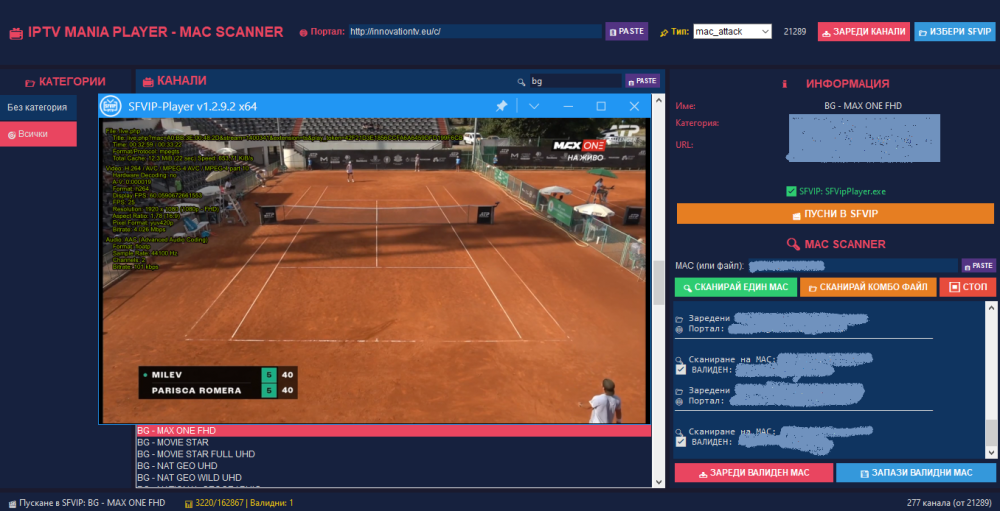
Task: Click the 21289 channel count text
Action: [795, 31]
